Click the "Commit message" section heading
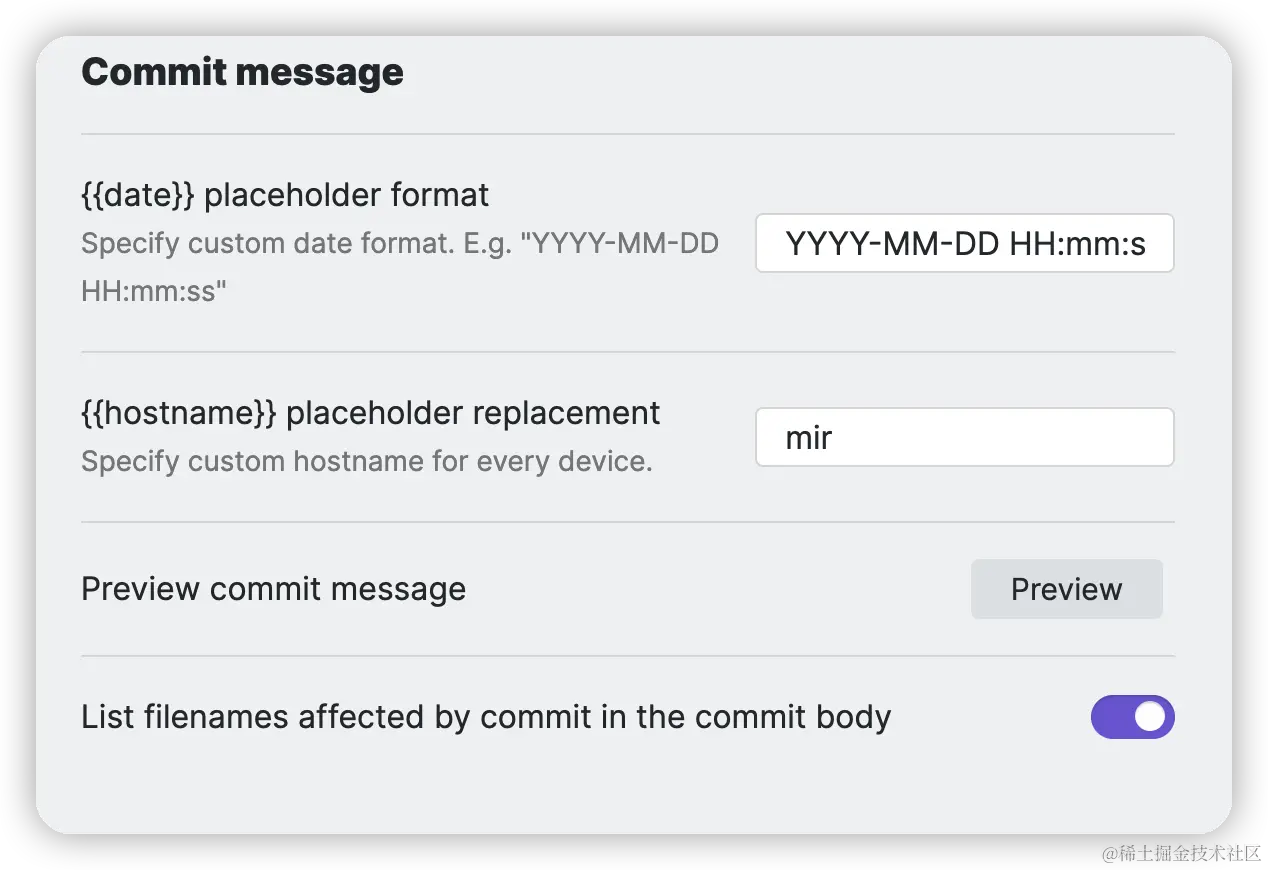 pyautogui.click(x=242, y=72)
